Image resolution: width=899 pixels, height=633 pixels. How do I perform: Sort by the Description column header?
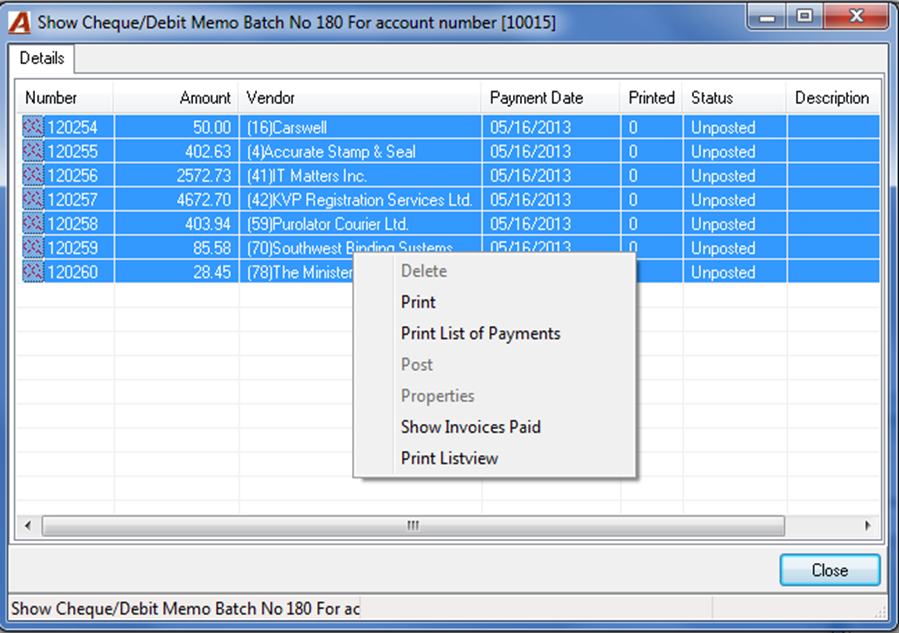pos(833,97)
